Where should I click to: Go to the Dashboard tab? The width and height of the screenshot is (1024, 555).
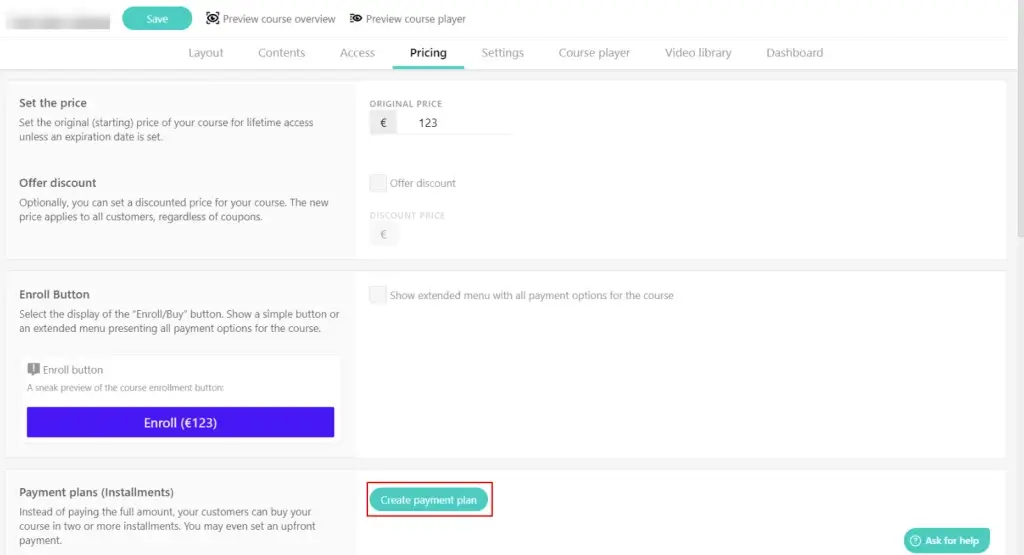pyautogui.click(x=795, y=53)
